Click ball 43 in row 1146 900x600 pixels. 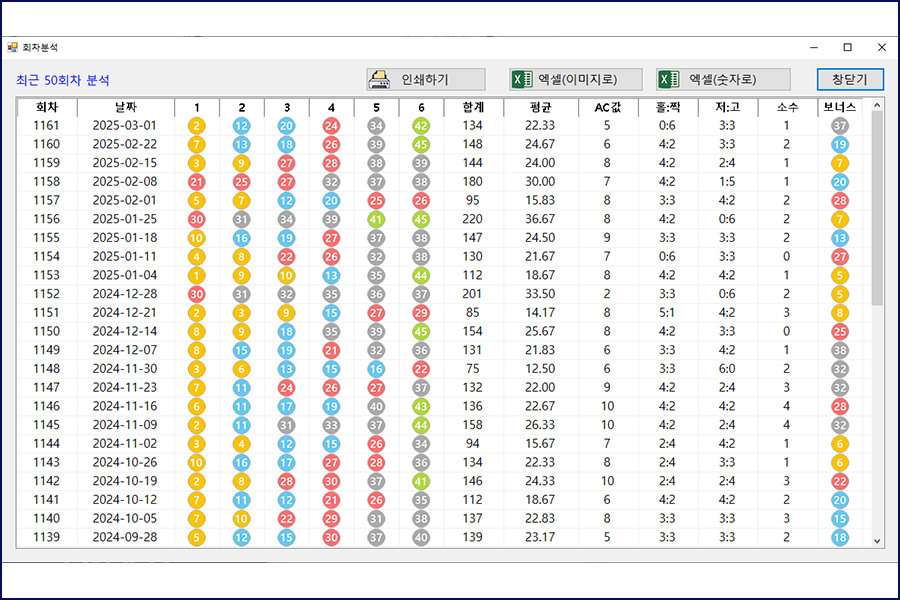pos(421,407)
